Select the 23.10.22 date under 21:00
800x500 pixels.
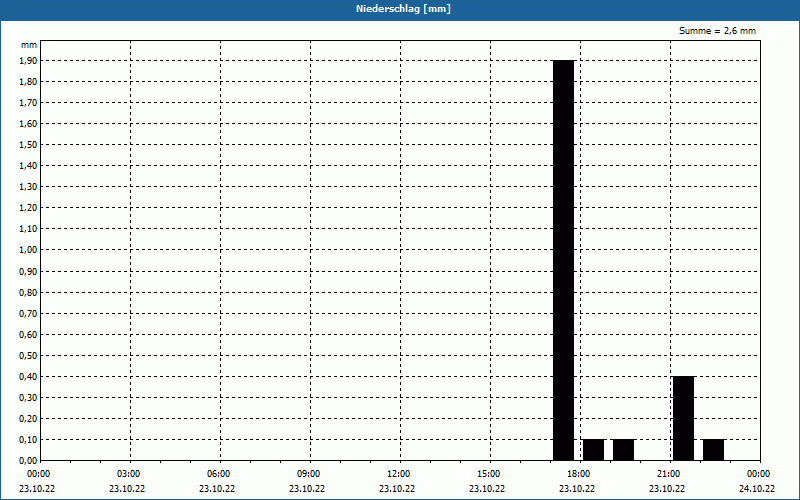[667, 489]
